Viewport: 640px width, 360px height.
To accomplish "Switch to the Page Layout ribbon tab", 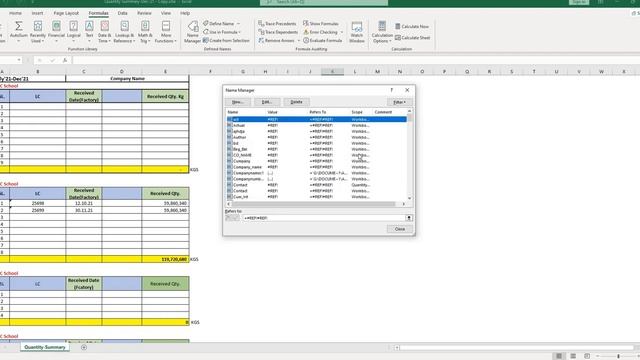I will (66, 13).
